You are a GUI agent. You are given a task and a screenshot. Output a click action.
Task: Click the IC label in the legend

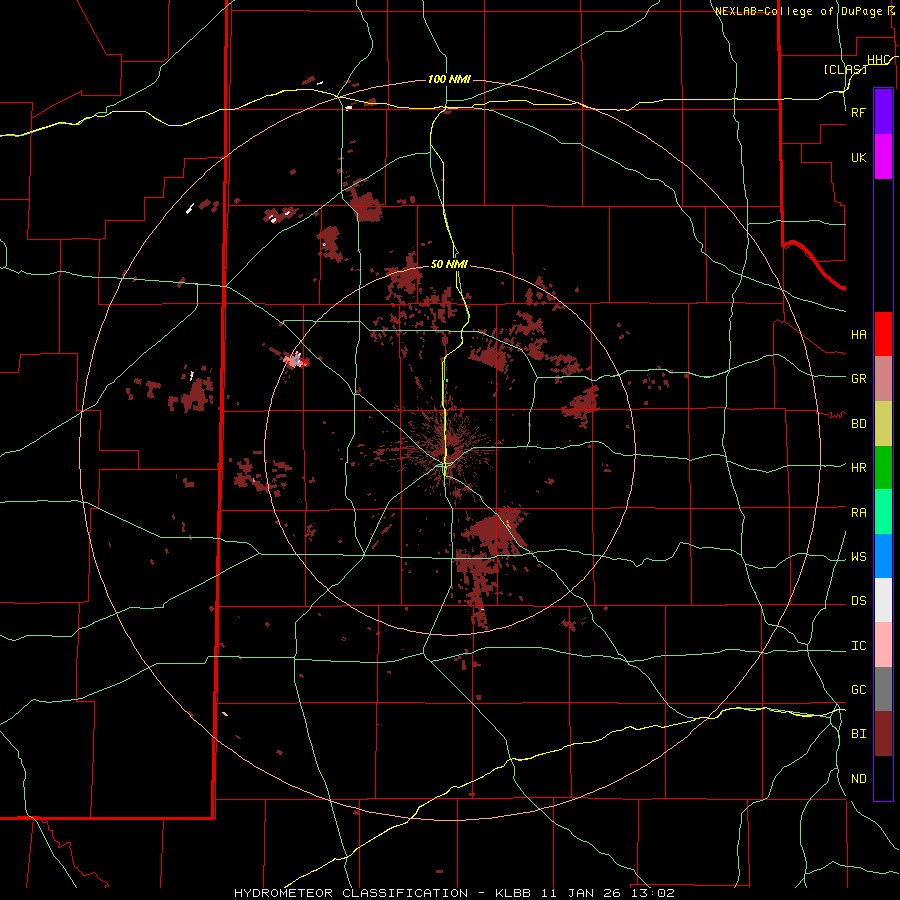pyautogui.click(x=859, y=646)
